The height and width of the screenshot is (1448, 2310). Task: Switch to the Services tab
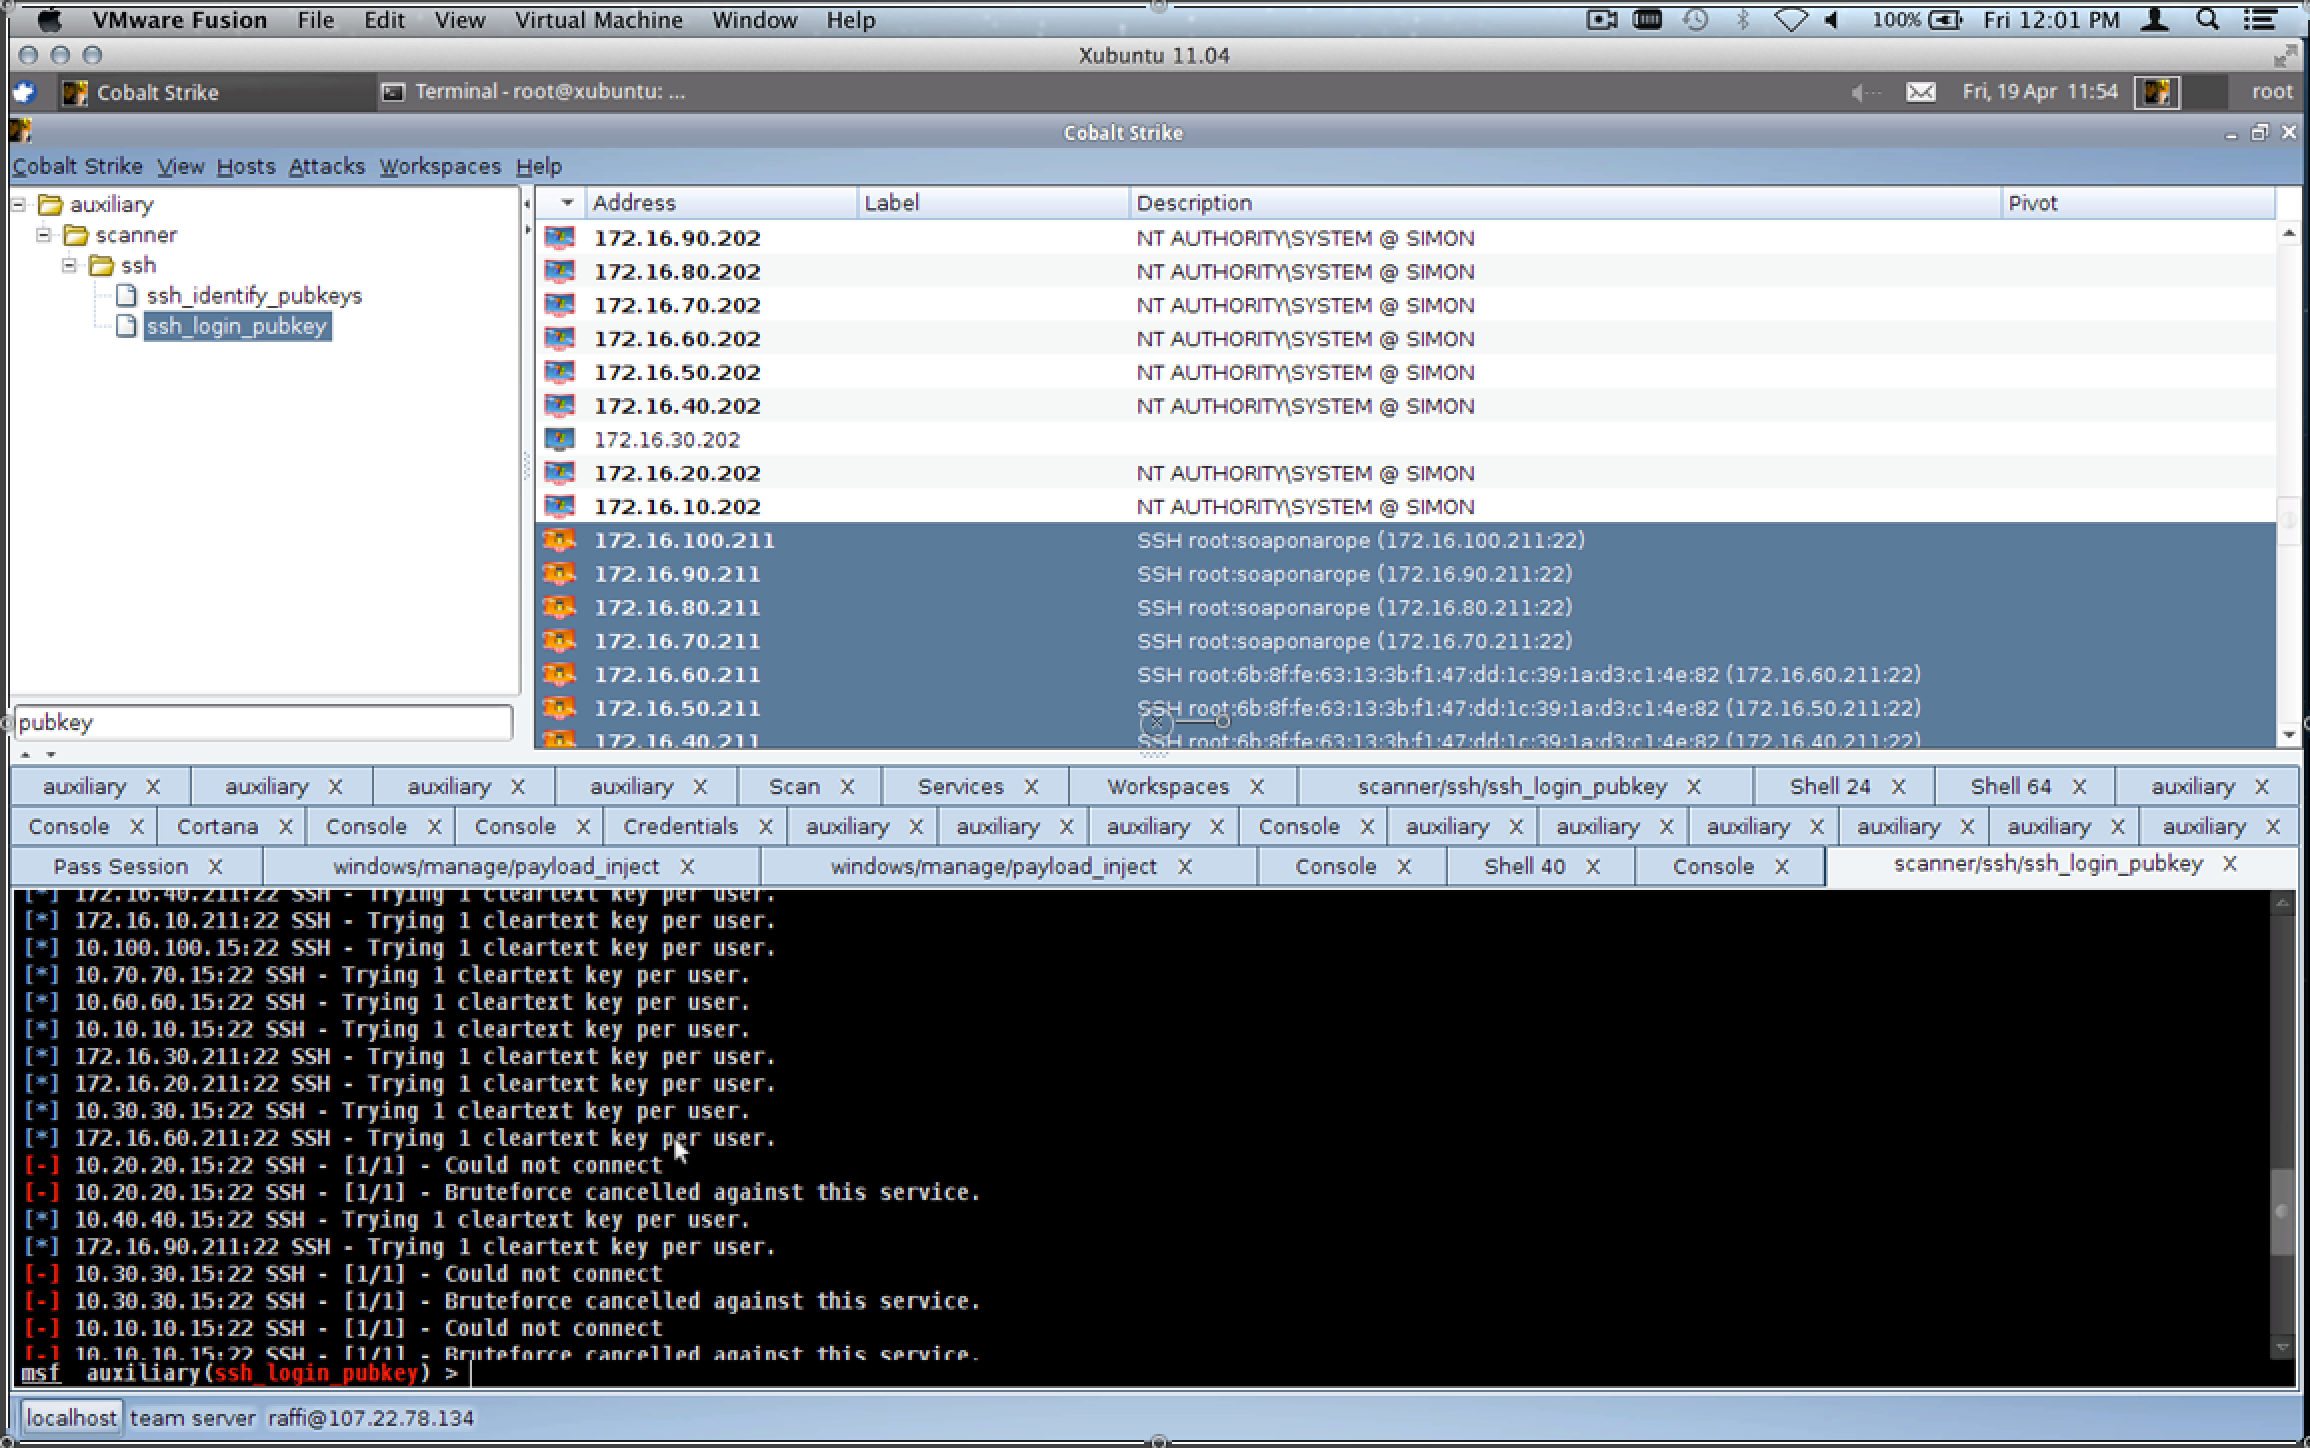tap(960, 787)
